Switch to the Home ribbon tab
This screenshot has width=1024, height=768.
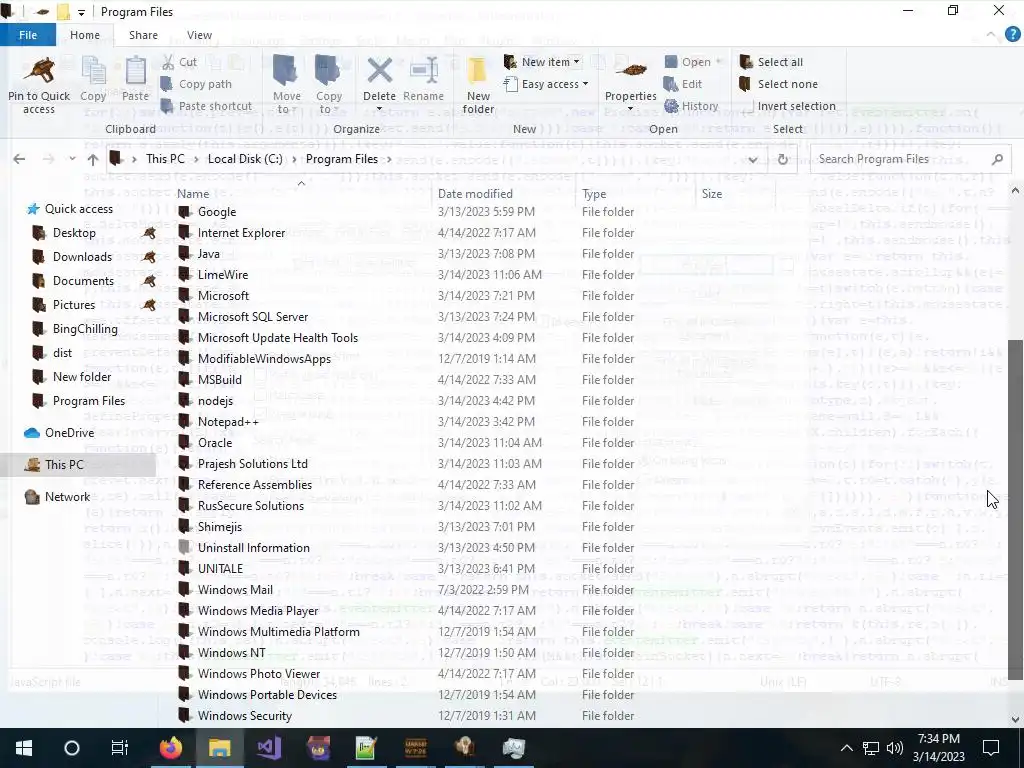point(85,35)
